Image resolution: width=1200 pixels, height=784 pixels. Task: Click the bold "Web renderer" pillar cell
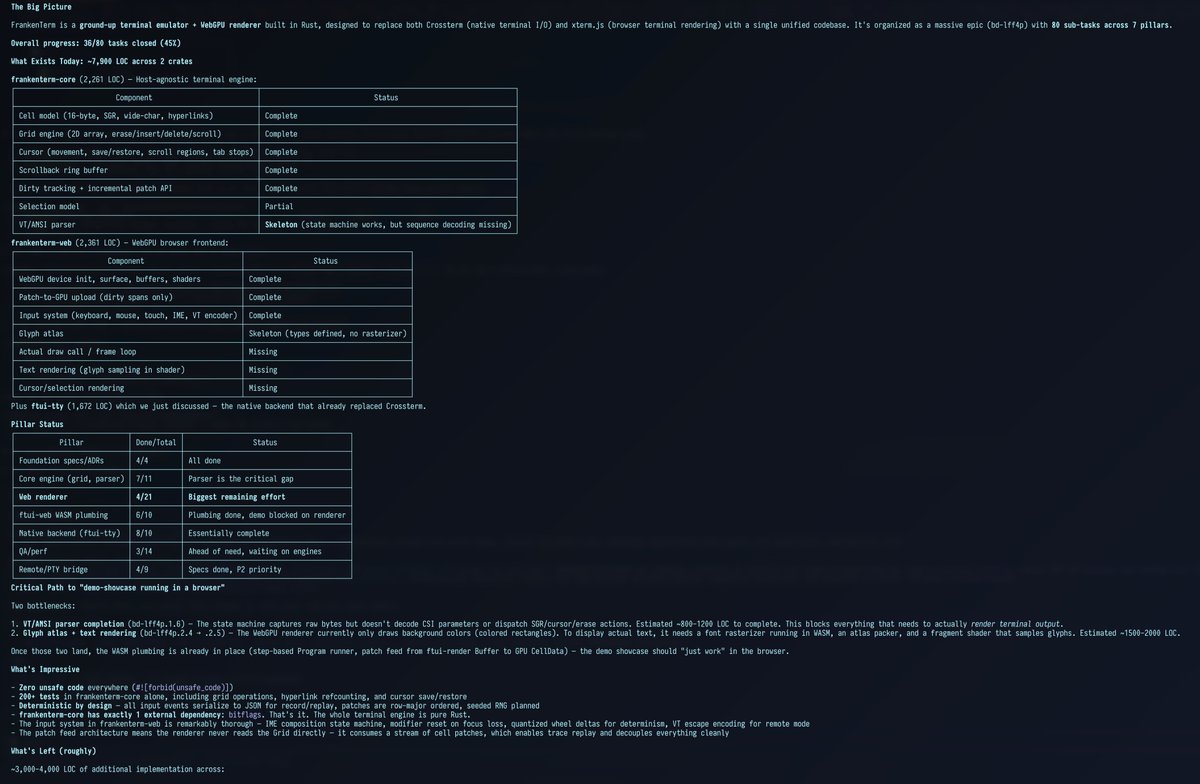click(70, 497)
